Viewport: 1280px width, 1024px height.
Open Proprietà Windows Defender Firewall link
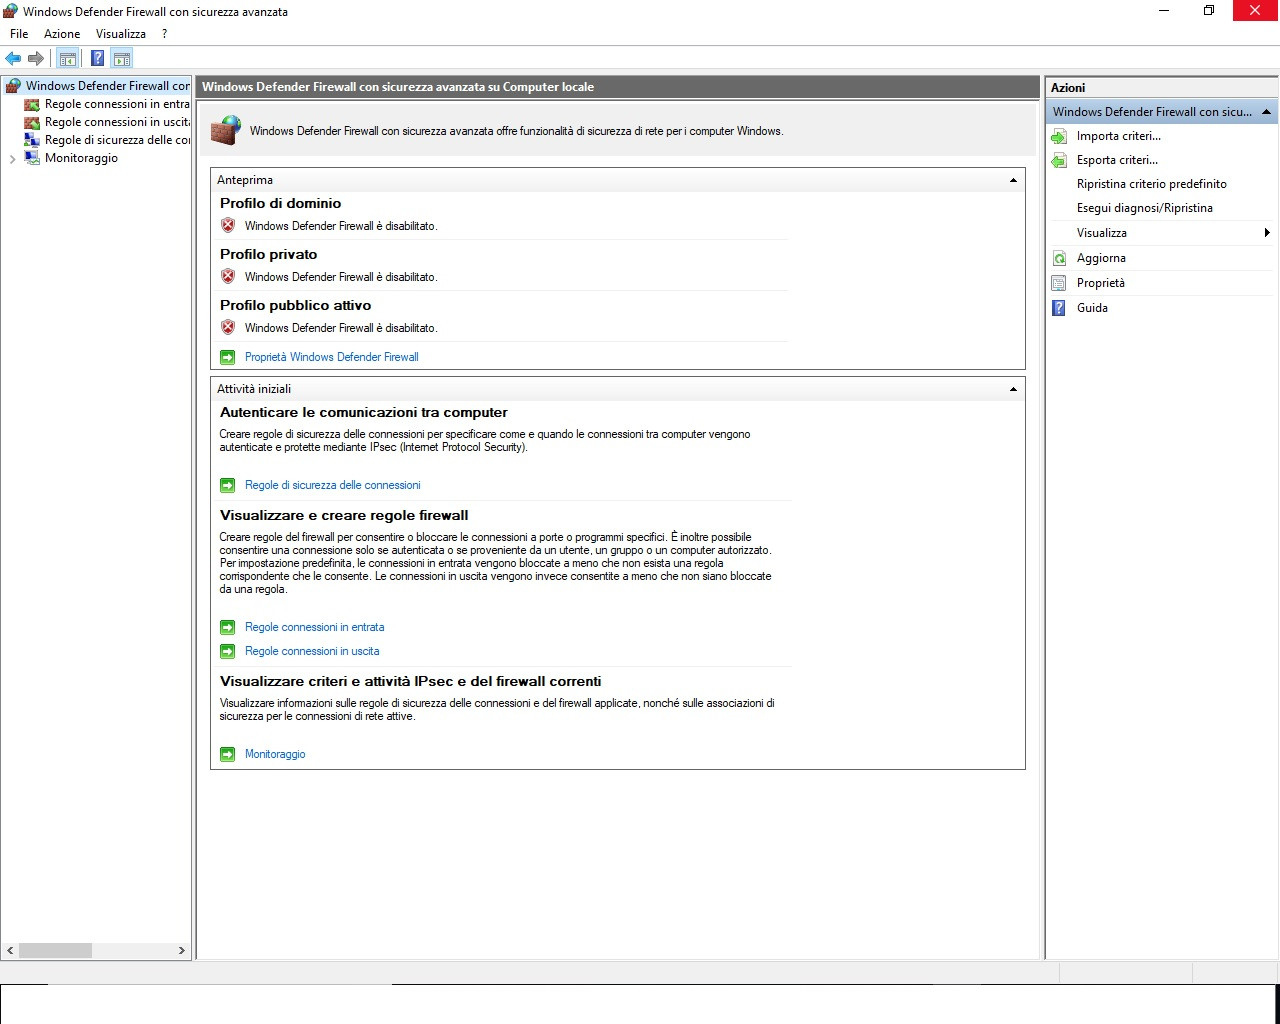click(332, 357)
